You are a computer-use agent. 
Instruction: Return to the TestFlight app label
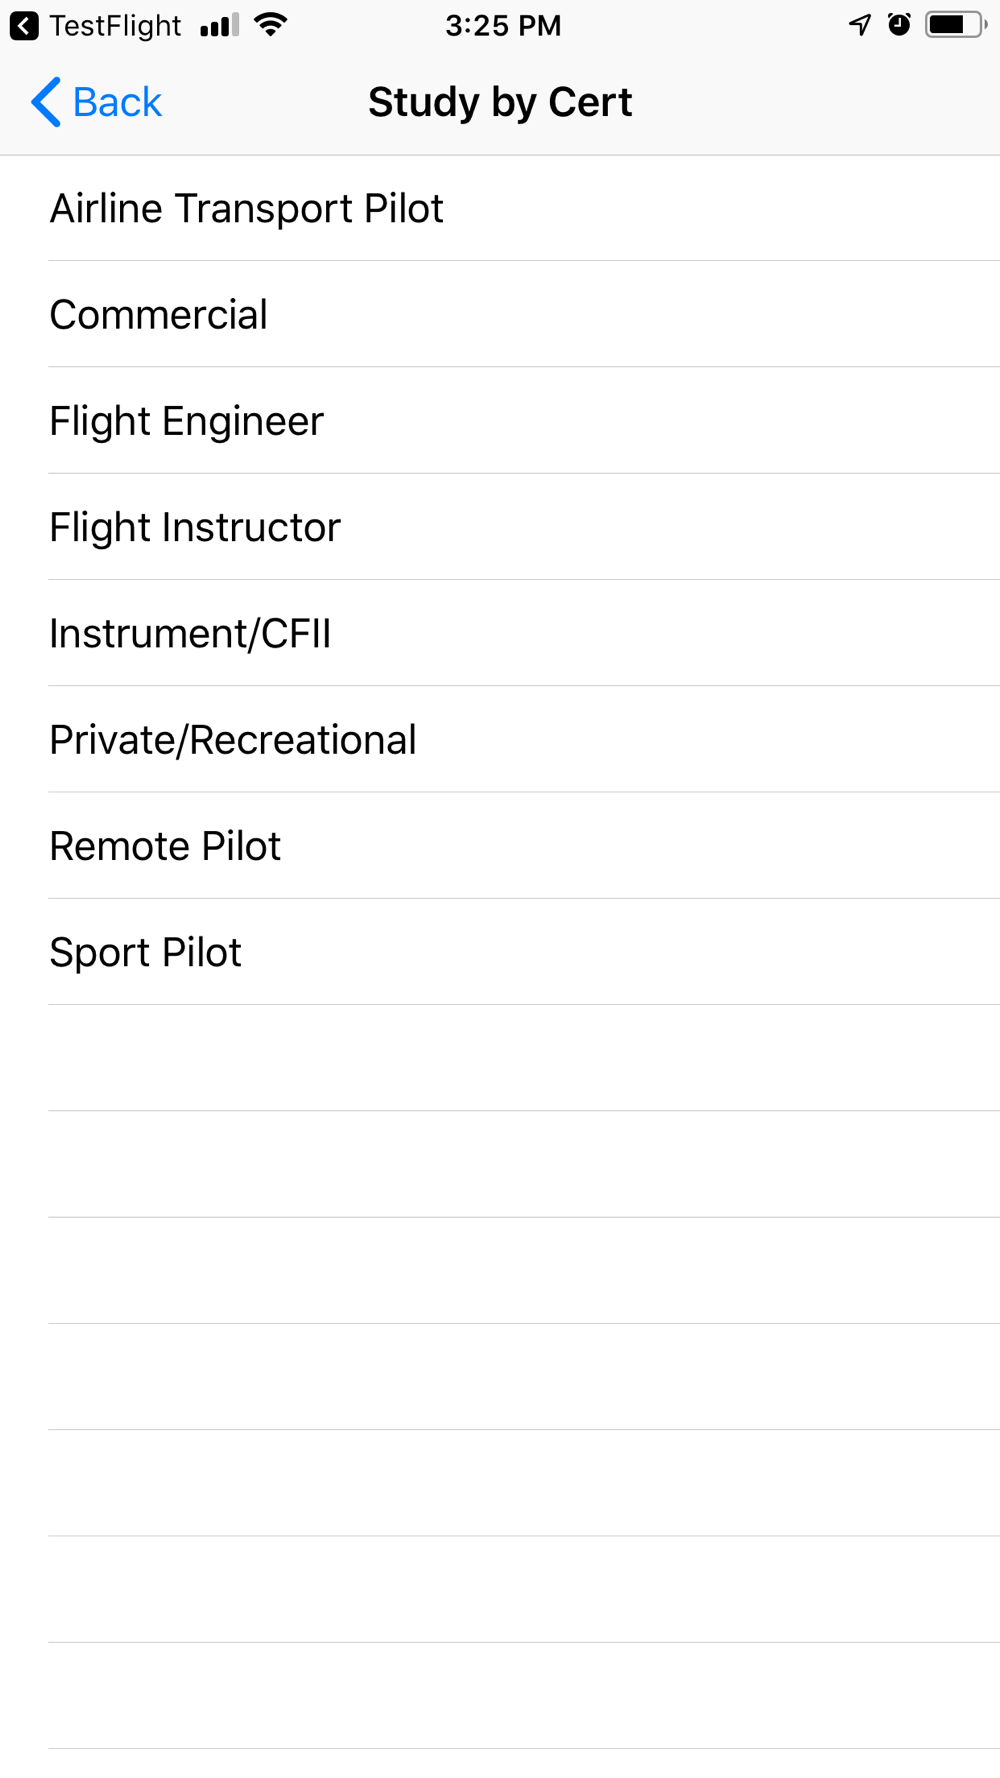pos(115,26)
